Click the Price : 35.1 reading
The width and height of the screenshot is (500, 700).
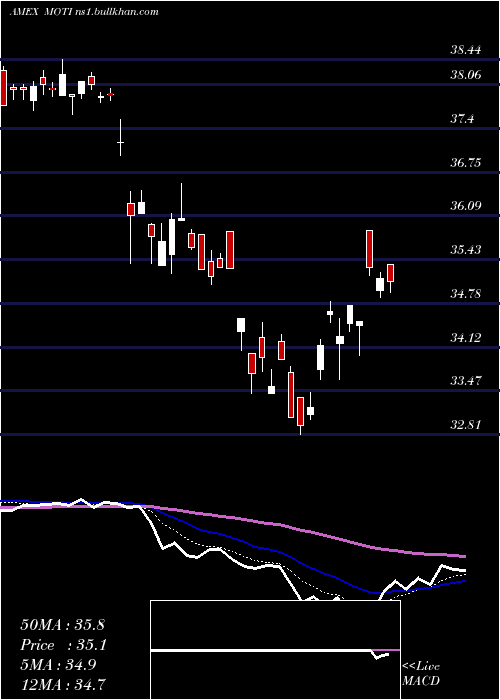tap(62, 645)
